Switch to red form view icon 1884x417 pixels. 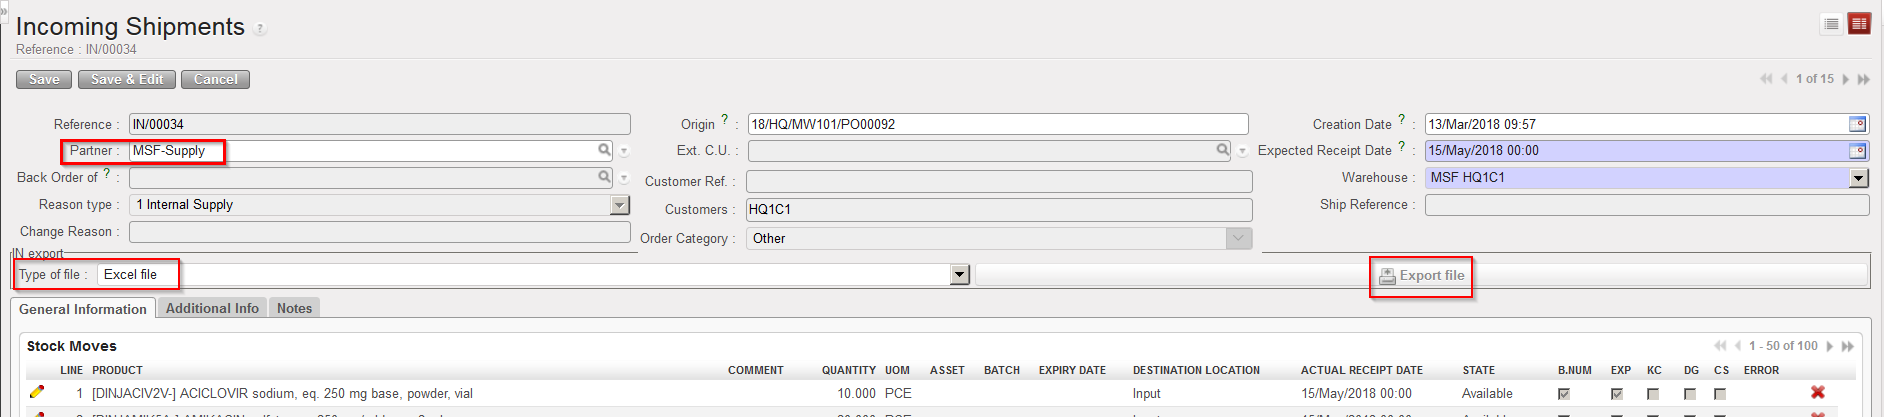1859,24
